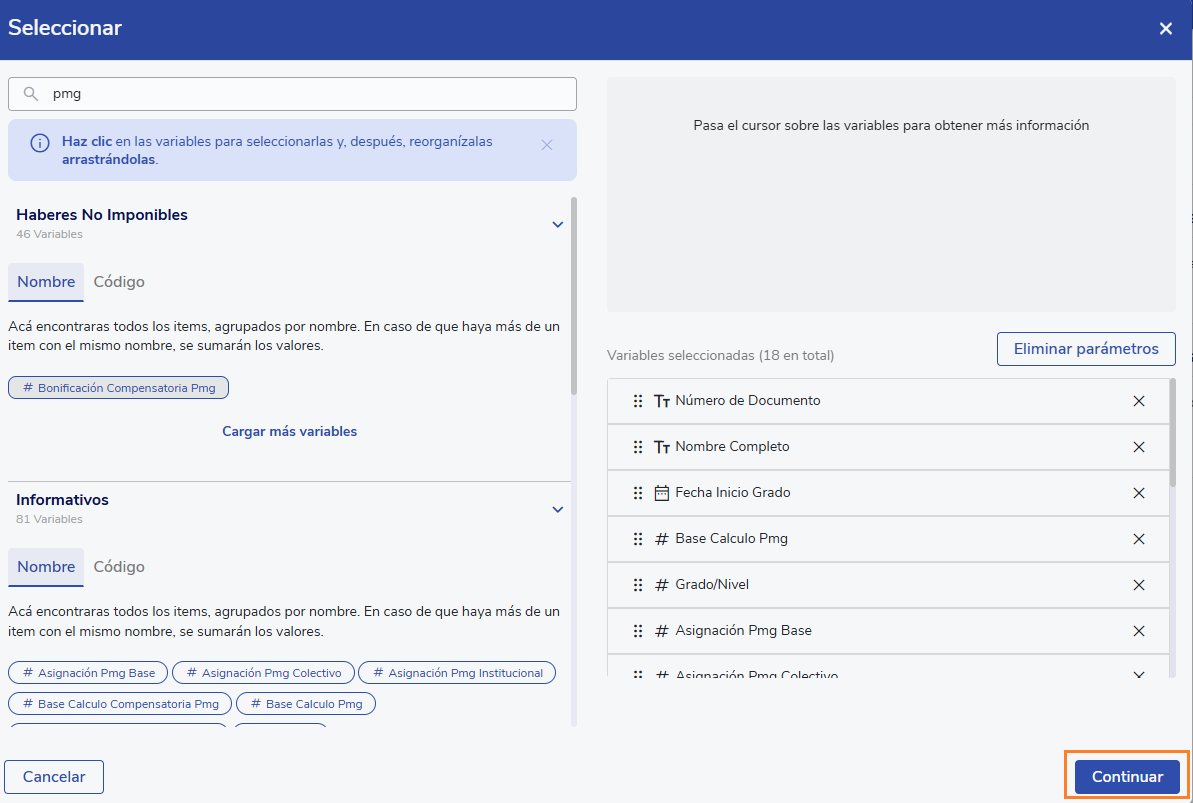Click drag handle of Grado/Nivel row
Screen dimensions: 1193x803
click(638, 585)
